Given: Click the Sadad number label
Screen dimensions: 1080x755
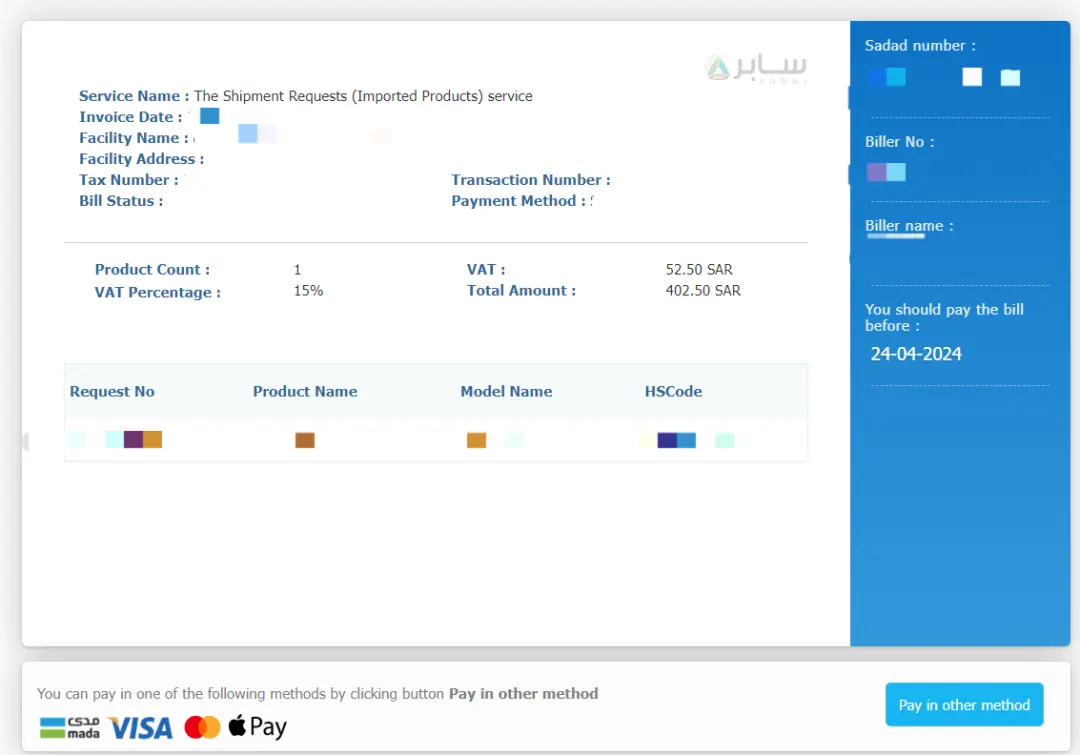Looking at the screenshot, I should click(920, 45).
